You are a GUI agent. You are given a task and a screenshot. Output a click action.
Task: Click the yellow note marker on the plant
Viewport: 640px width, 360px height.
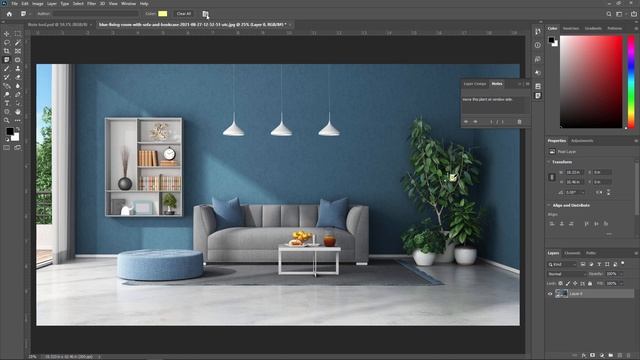coord(452,177)
